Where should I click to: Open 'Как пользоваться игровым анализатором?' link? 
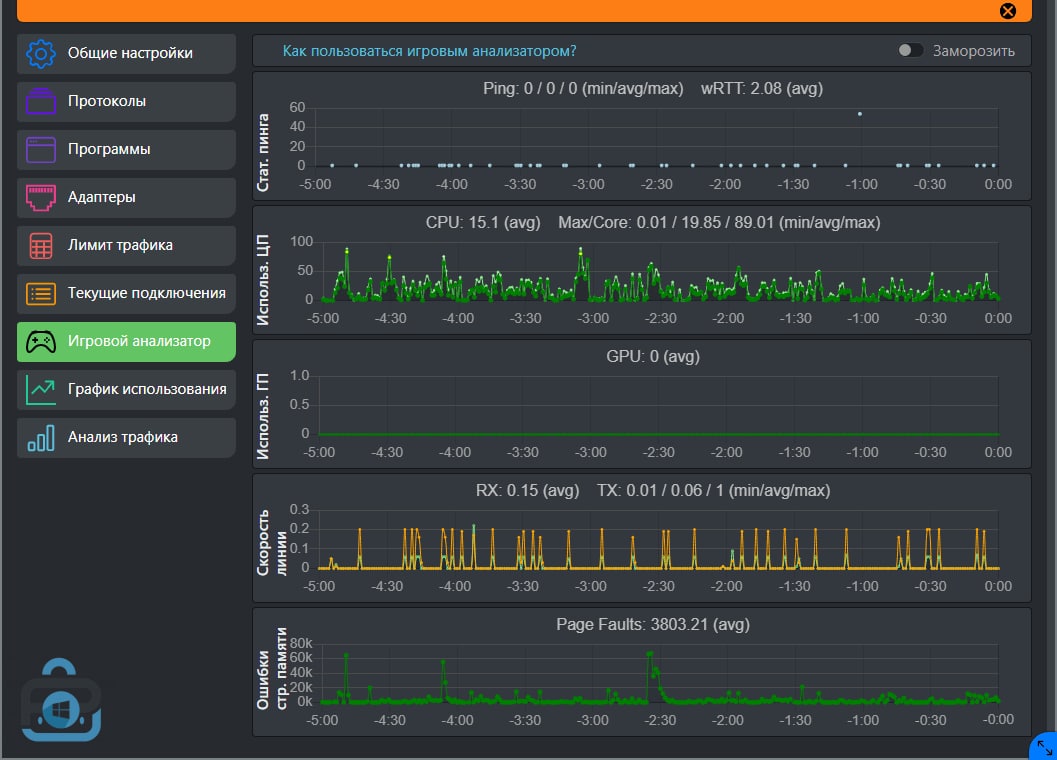[429, 51]
